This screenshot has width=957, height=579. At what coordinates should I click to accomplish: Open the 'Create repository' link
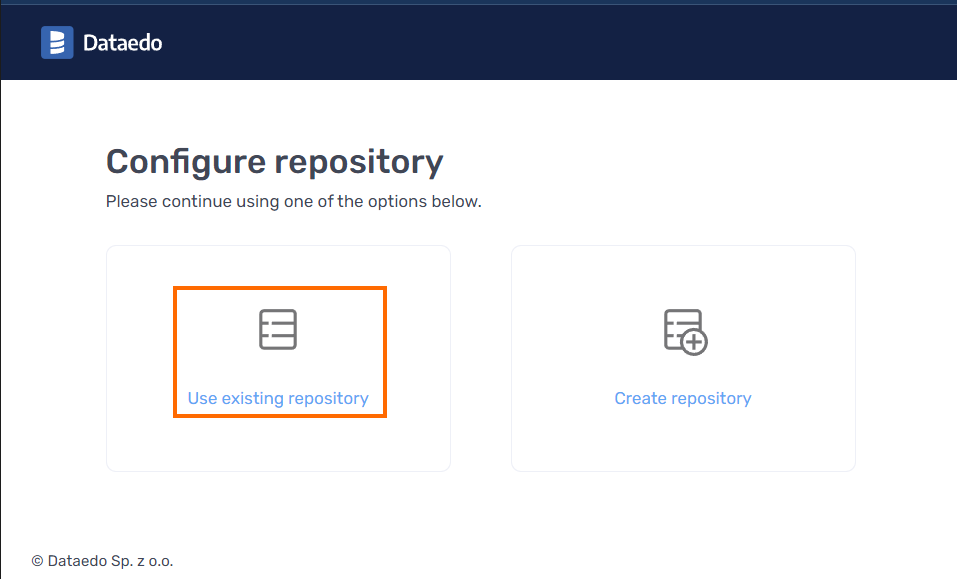pyautogui.click(x=683, y=398)
